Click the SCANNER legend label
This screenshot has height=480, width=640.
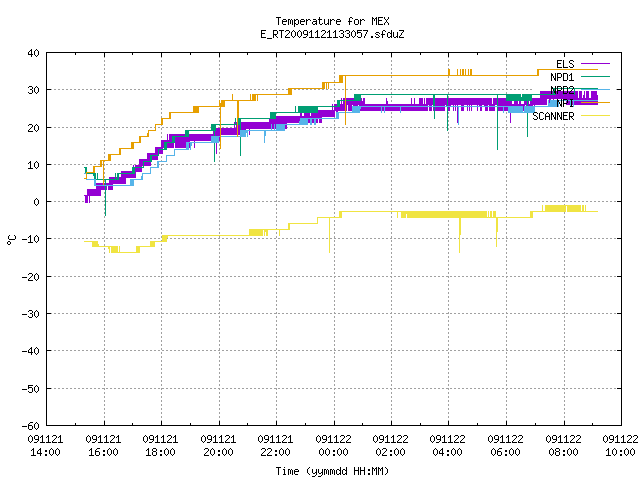click(553, 116)
